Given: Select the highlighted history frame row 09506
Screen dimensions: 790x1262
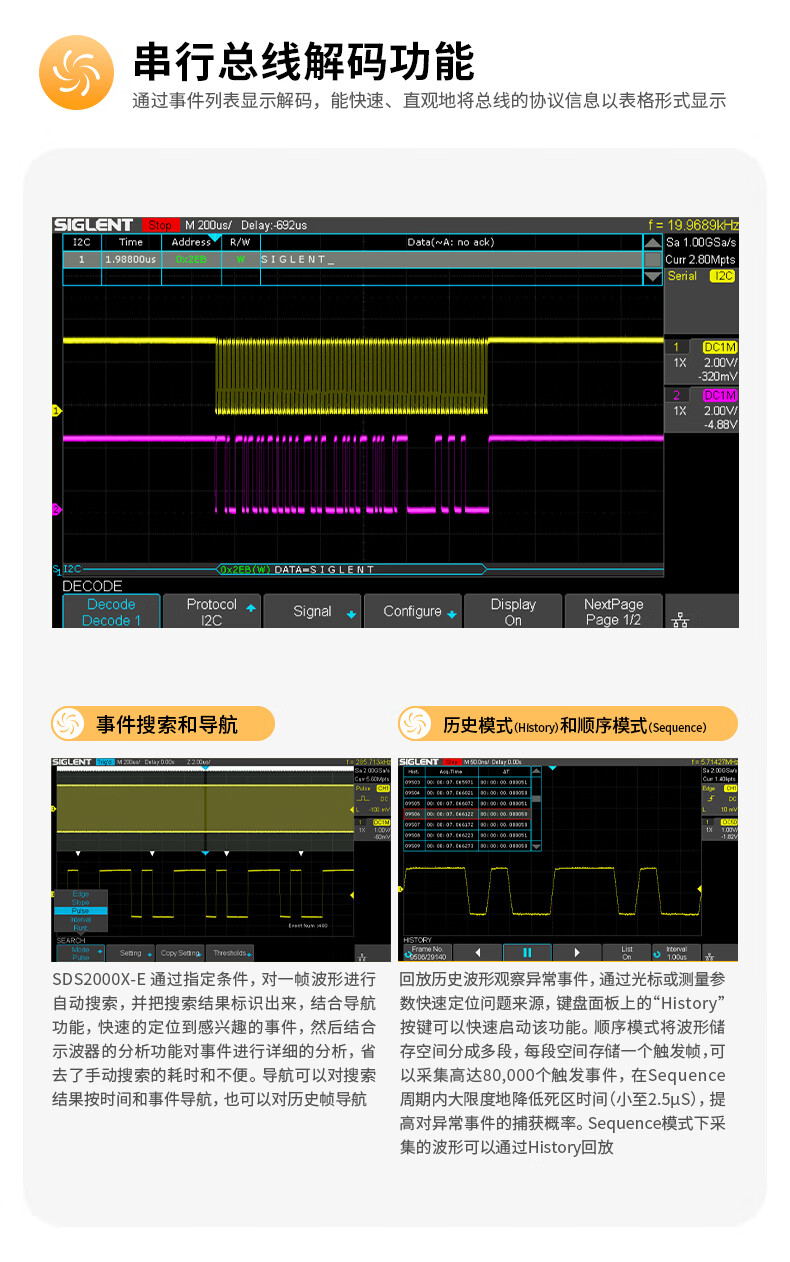Looking at the screenshot, I should tap(465, 814).
